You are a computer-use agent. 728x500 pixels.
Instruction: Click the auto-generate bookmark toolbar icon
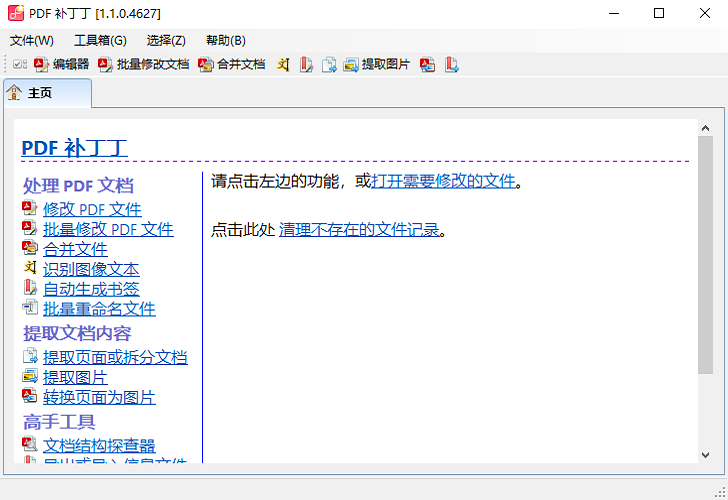coord(306,65)
